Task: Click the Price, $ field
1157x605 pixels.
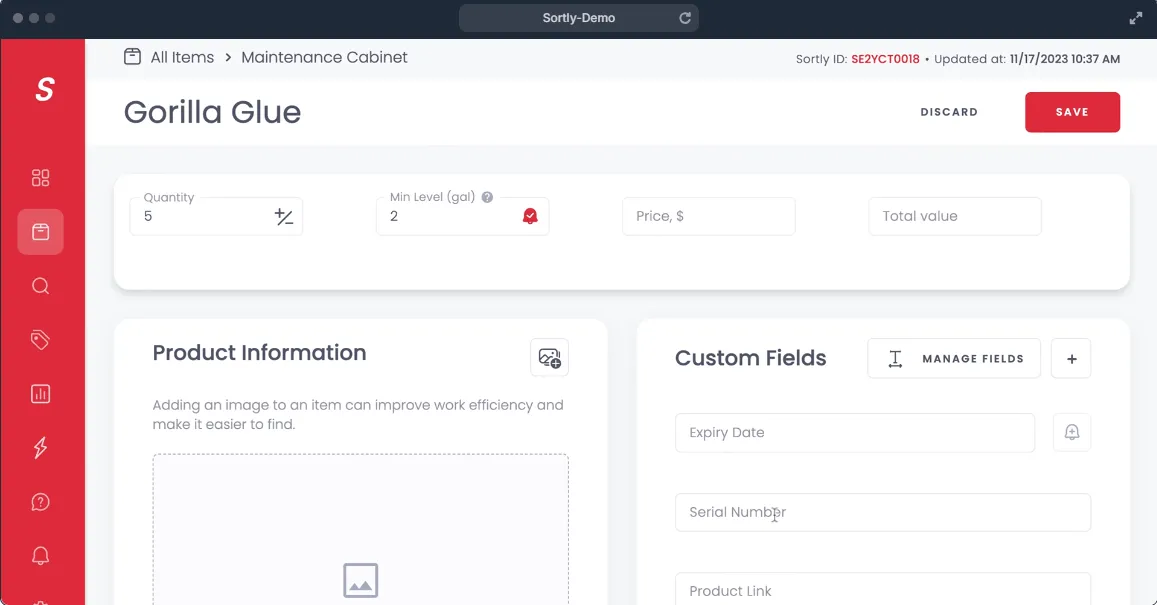Action: point(708,216)
